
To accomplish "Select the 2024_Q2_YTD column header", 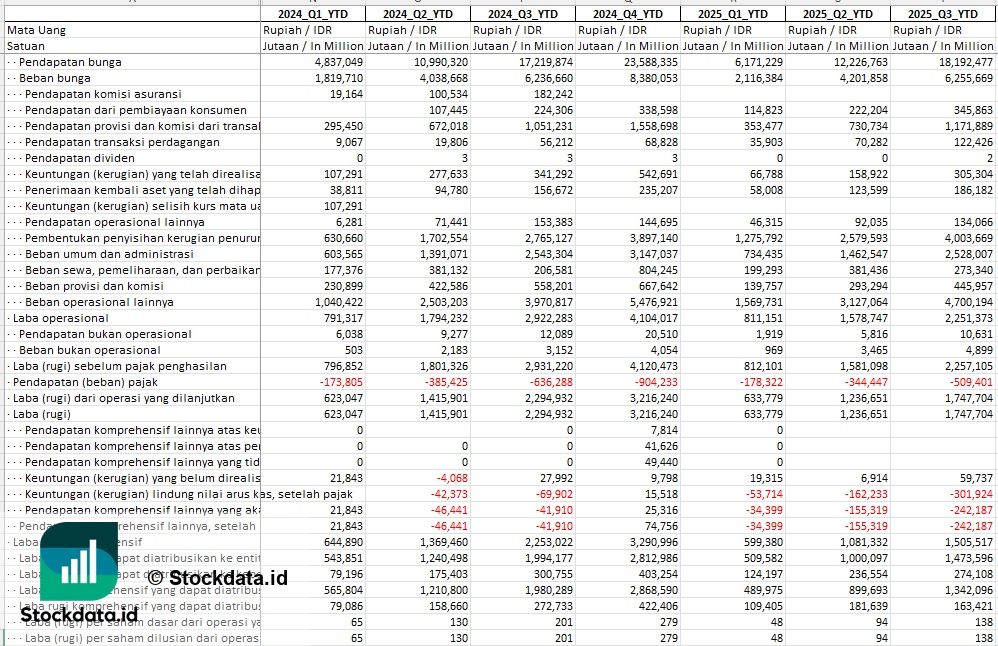I will coord(418,14).
